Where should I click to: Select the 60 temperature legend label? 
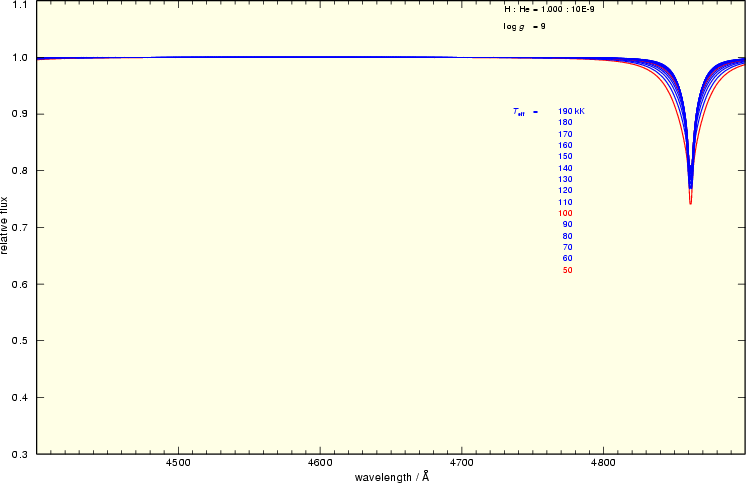(x=568, y=258)
